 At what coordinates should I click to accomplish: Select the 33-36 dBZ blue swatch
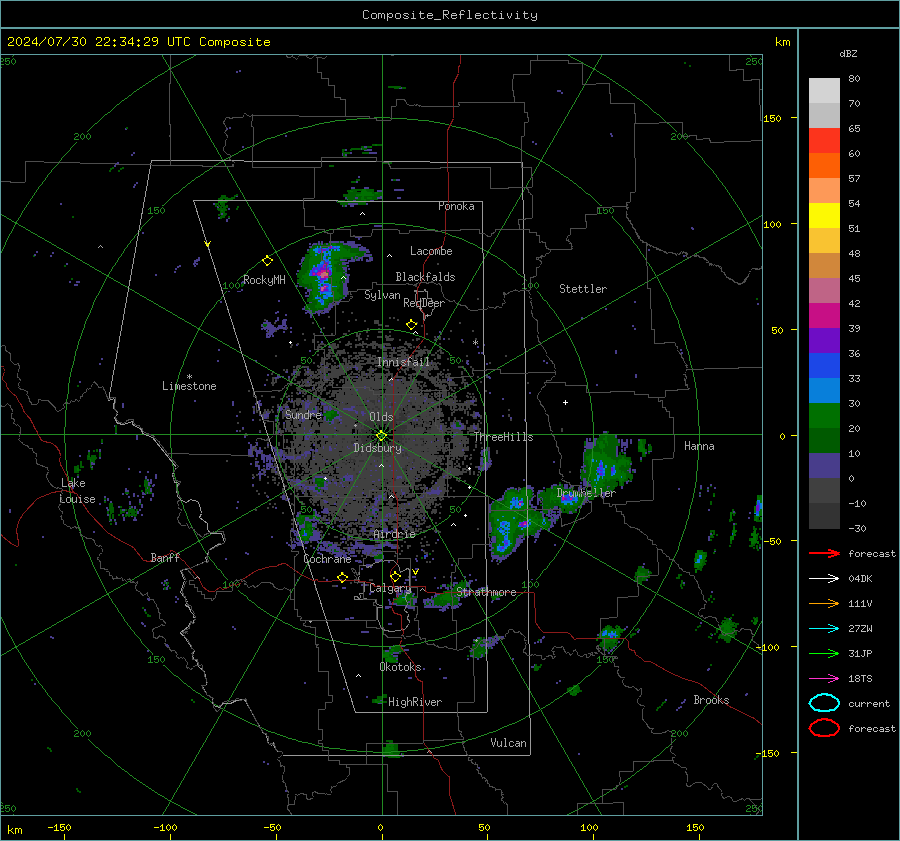(824, 366)
